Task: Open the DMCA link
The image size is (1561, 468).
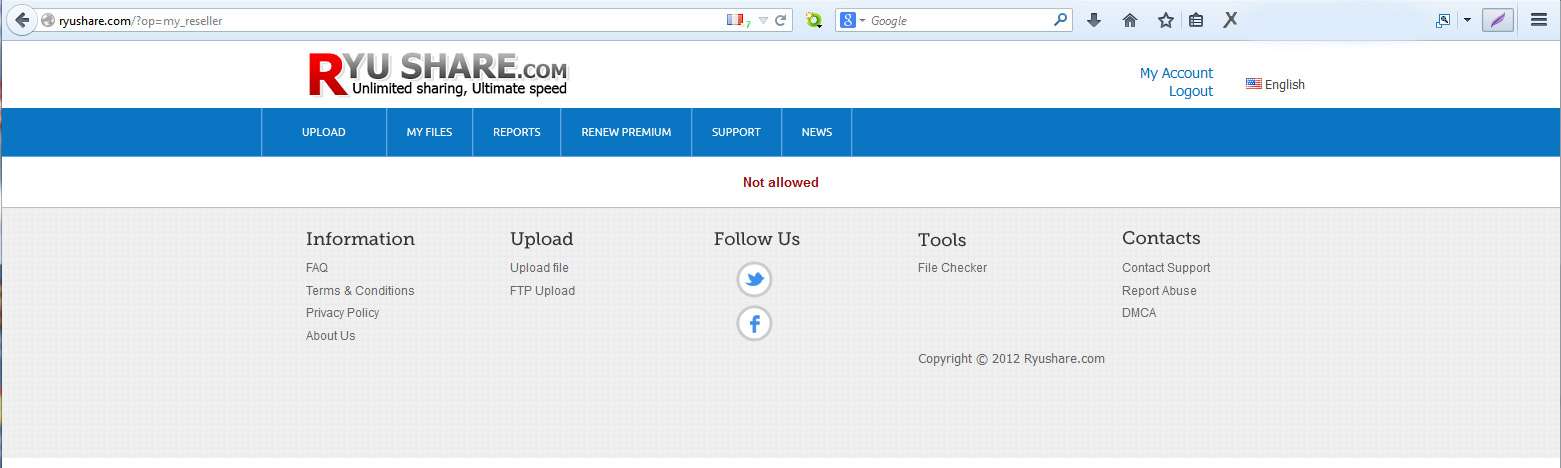Action: pyautogui.click(x=1139, y=313)
